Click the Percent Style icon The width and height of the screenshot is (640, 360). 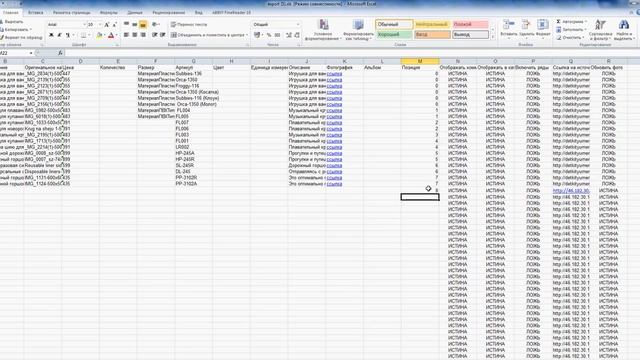tap(269, 35)
